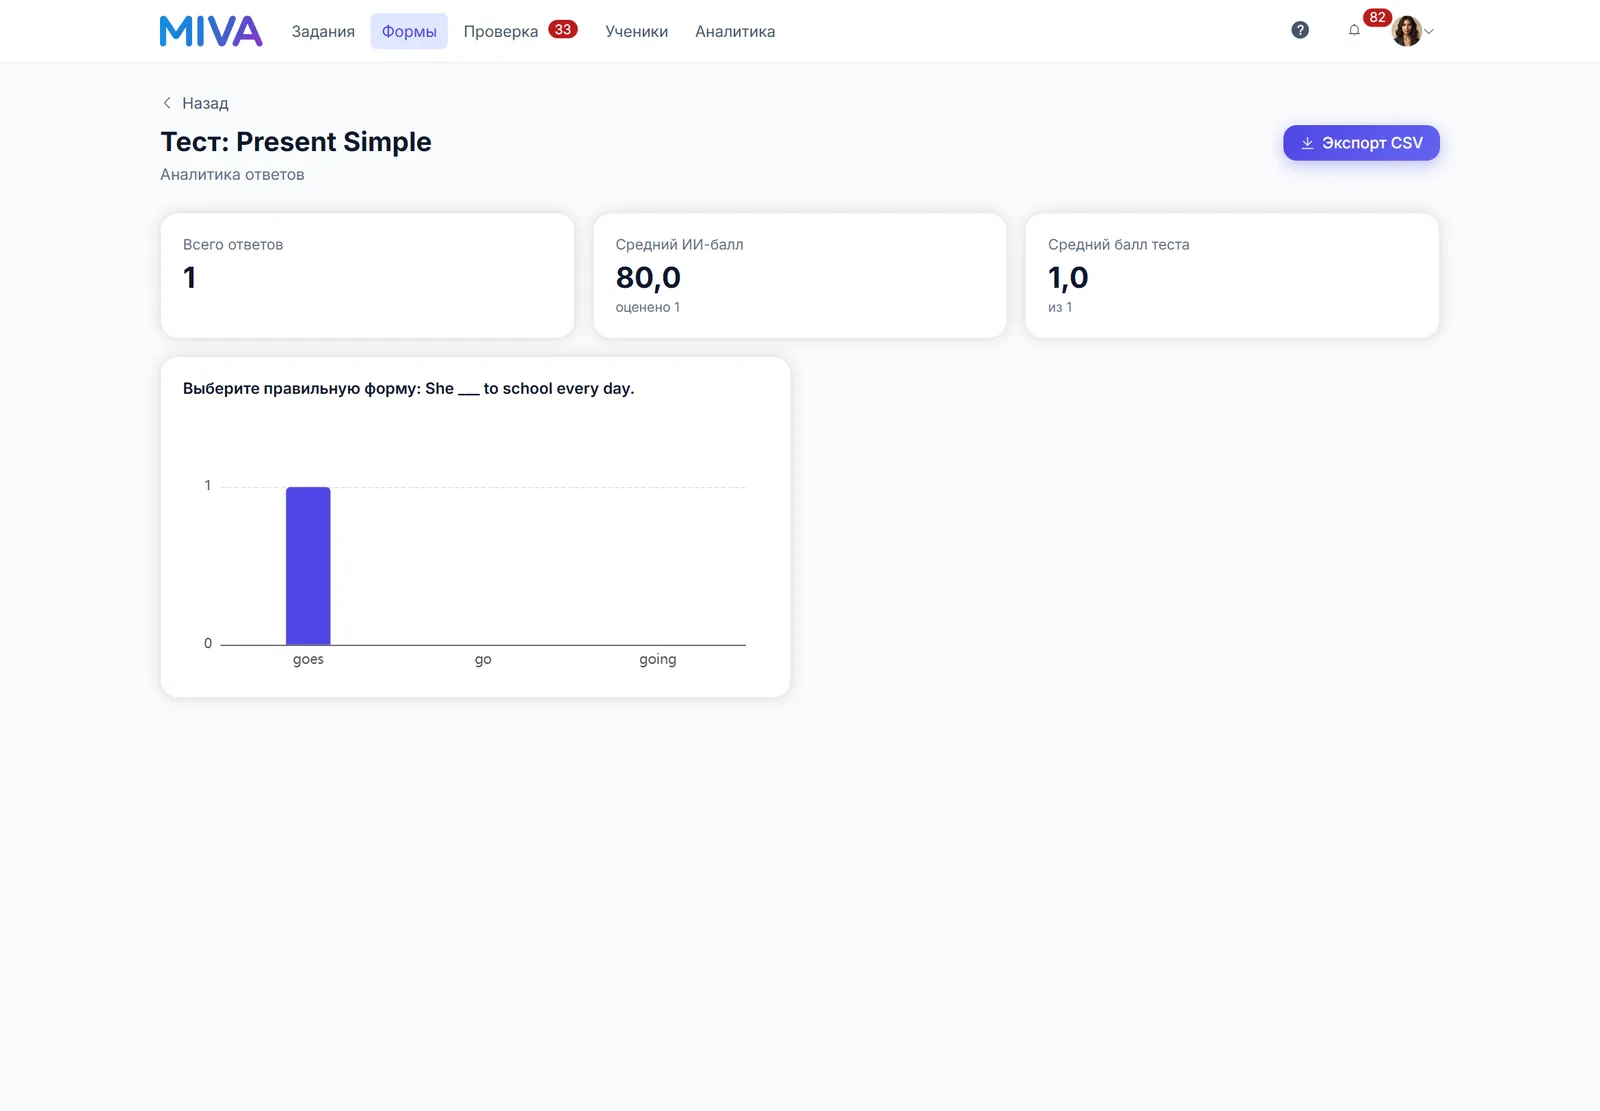Click the 1,0 average test score value
The image size is (1600, 1111).
pyautogui.click(x=1068, y=277)
